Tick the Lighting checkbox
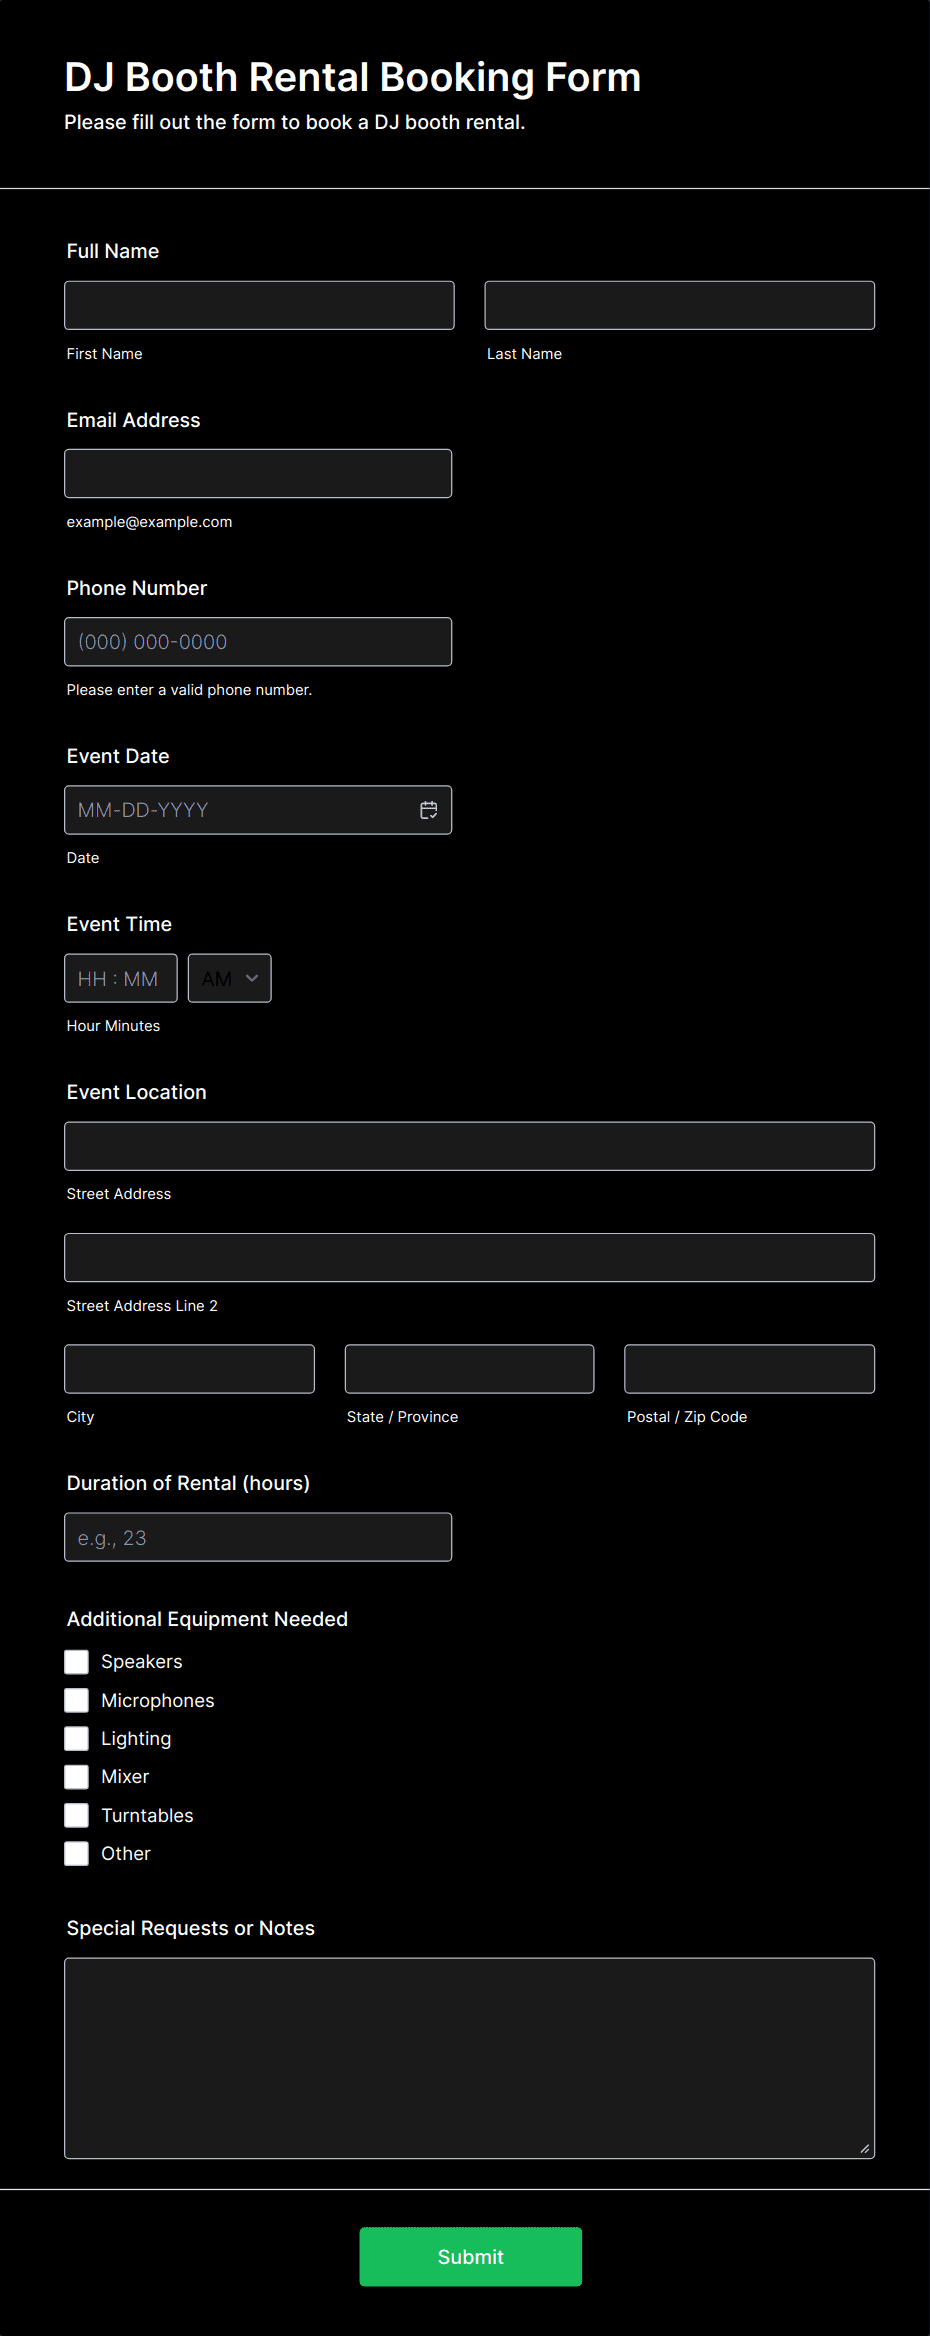Screen dimensions: 930x2336 tap(77, 1739)
